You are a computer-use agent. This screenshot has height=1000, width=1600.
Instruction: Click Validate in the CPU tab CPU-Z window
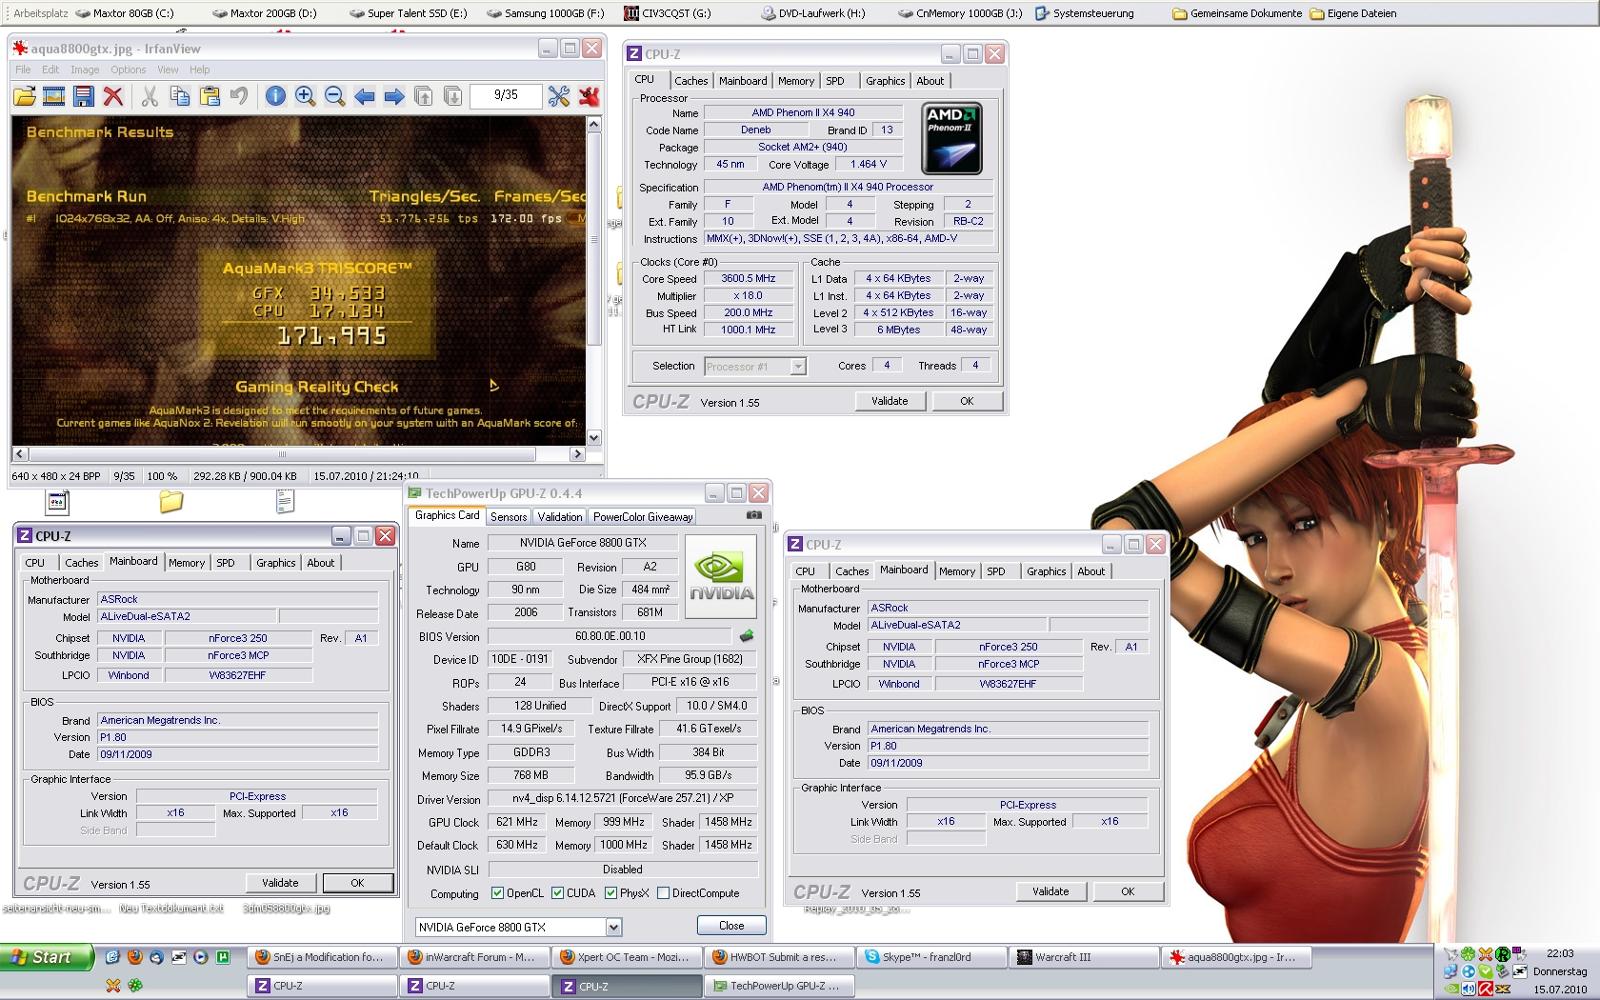[x=889, y=401]
